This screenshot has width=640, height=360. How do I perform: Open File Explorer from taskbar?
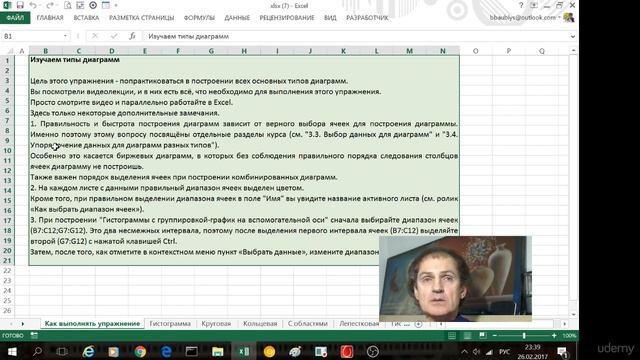pyautogui.click(x=218, y=351)
